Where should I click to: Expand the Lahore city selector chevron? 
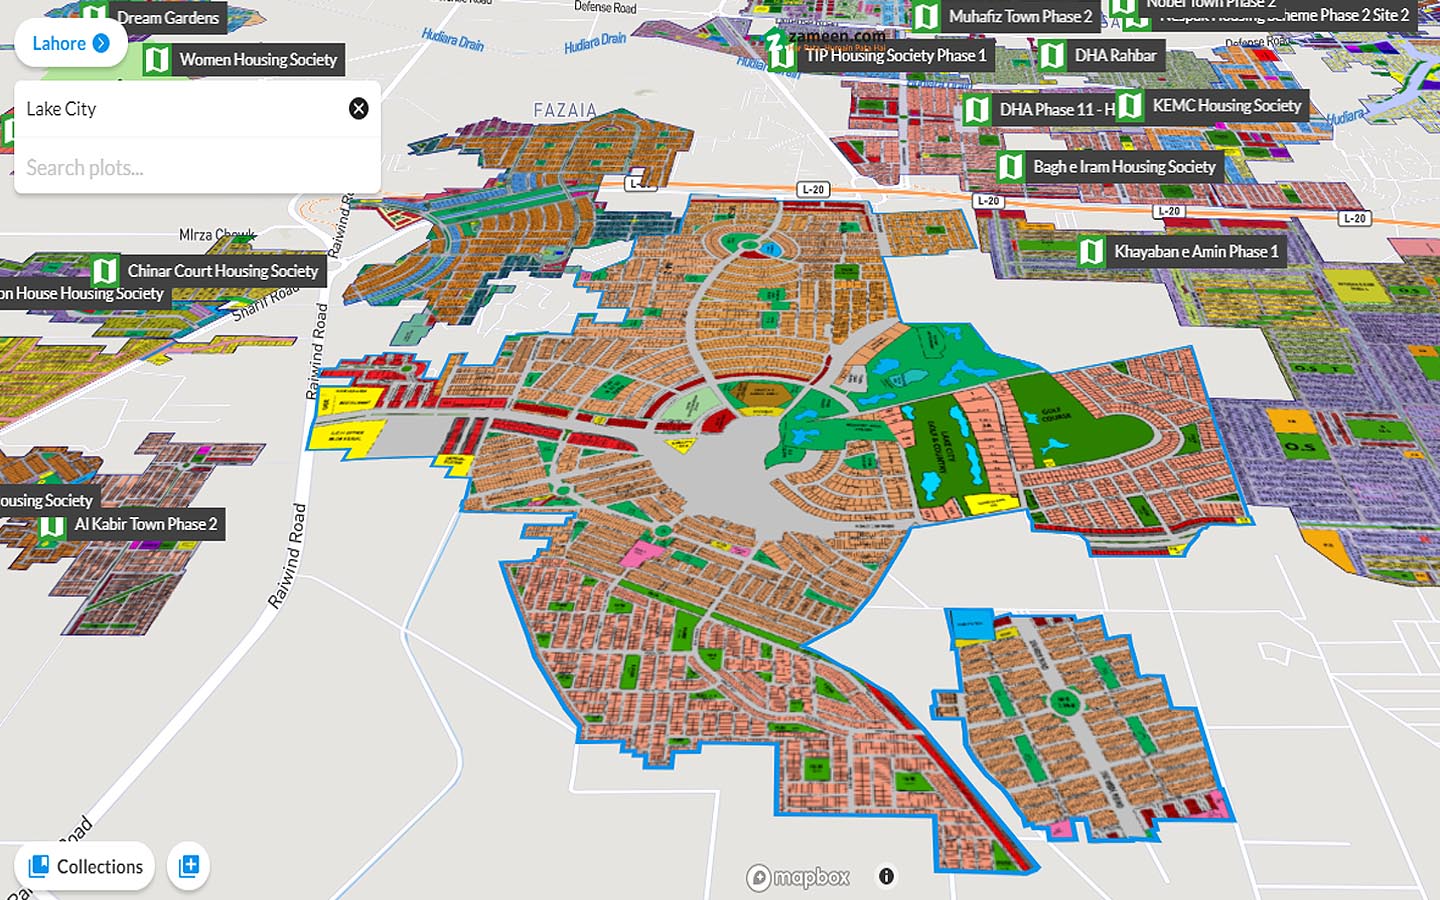pos(100,43)
